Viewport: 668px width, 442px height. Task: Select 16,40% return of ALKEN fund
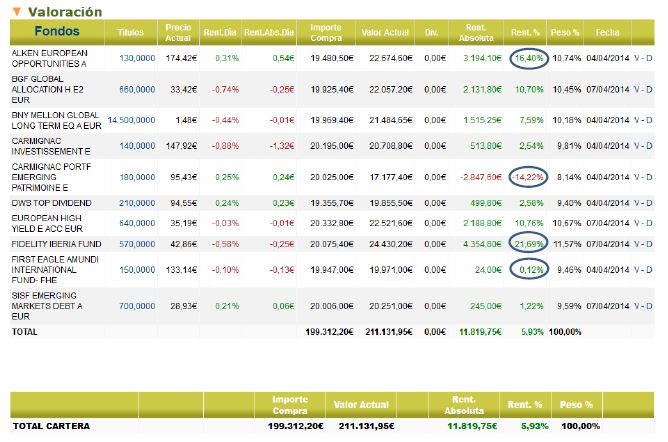pyautogui.click(x=529, y=58)
